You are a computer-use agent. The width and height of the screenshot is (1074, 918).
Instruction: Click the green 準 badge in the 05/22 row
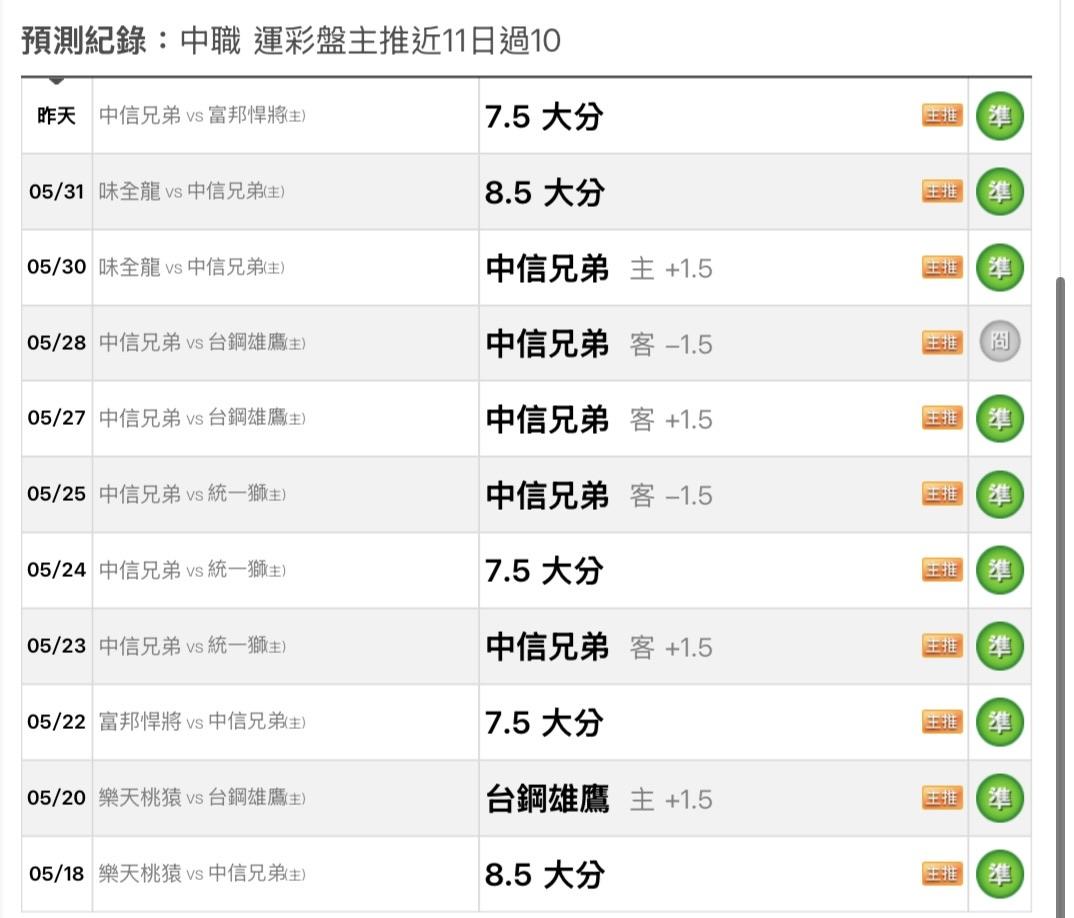tap(999, 722)
